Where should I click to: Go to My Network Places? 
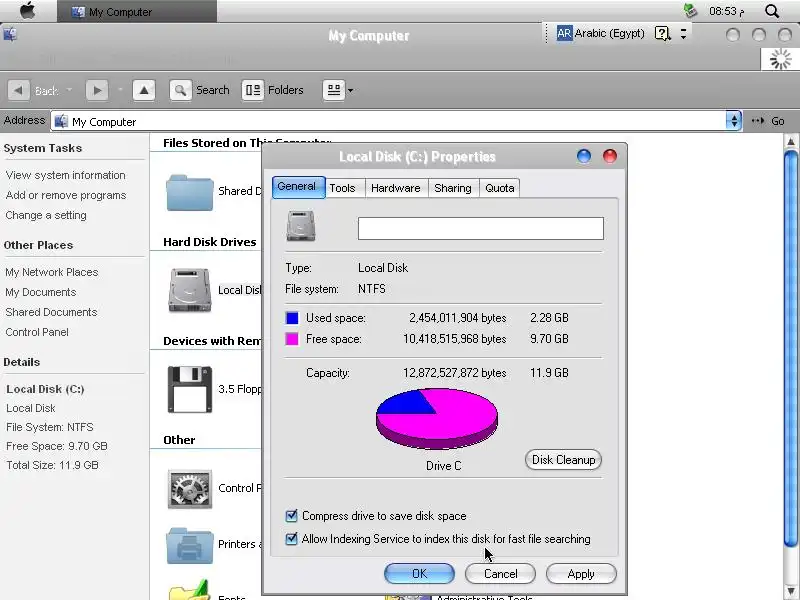(52, 272)
